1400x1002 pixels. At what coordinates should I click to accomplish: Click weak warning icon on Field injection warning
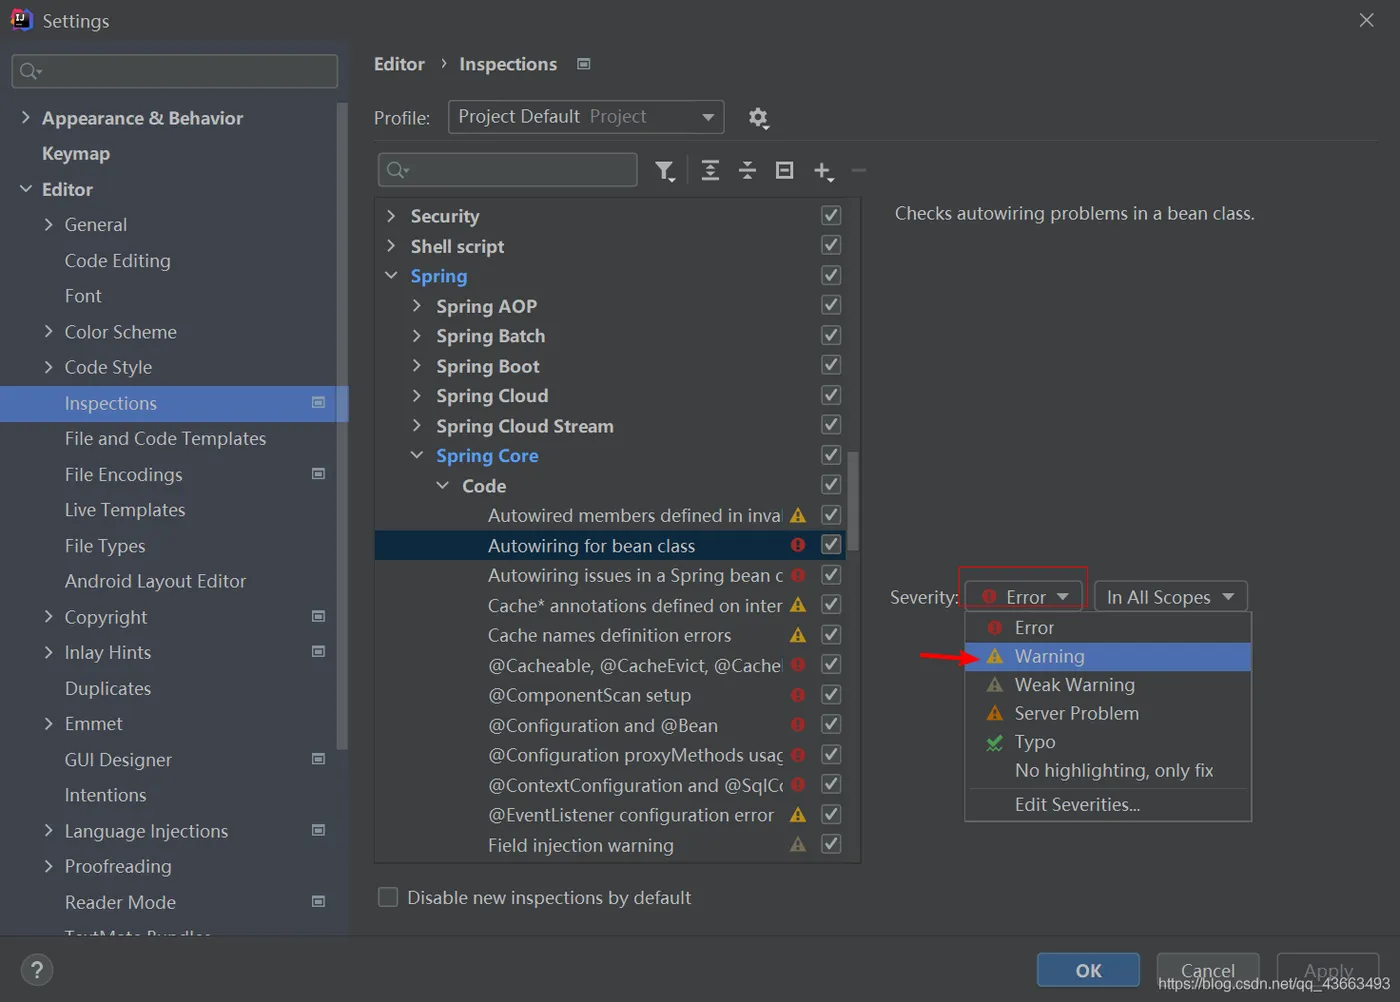tap(798, 845)
